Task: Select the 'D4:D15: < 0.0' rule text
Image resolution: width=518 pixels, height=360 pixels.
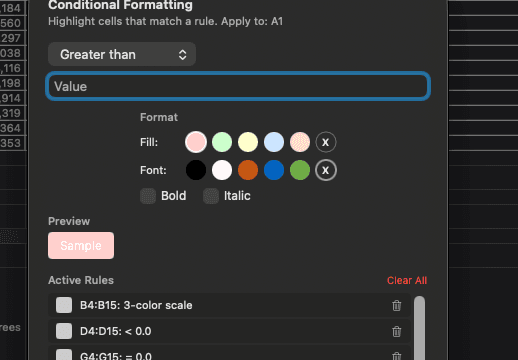Action: click(116, 331)
